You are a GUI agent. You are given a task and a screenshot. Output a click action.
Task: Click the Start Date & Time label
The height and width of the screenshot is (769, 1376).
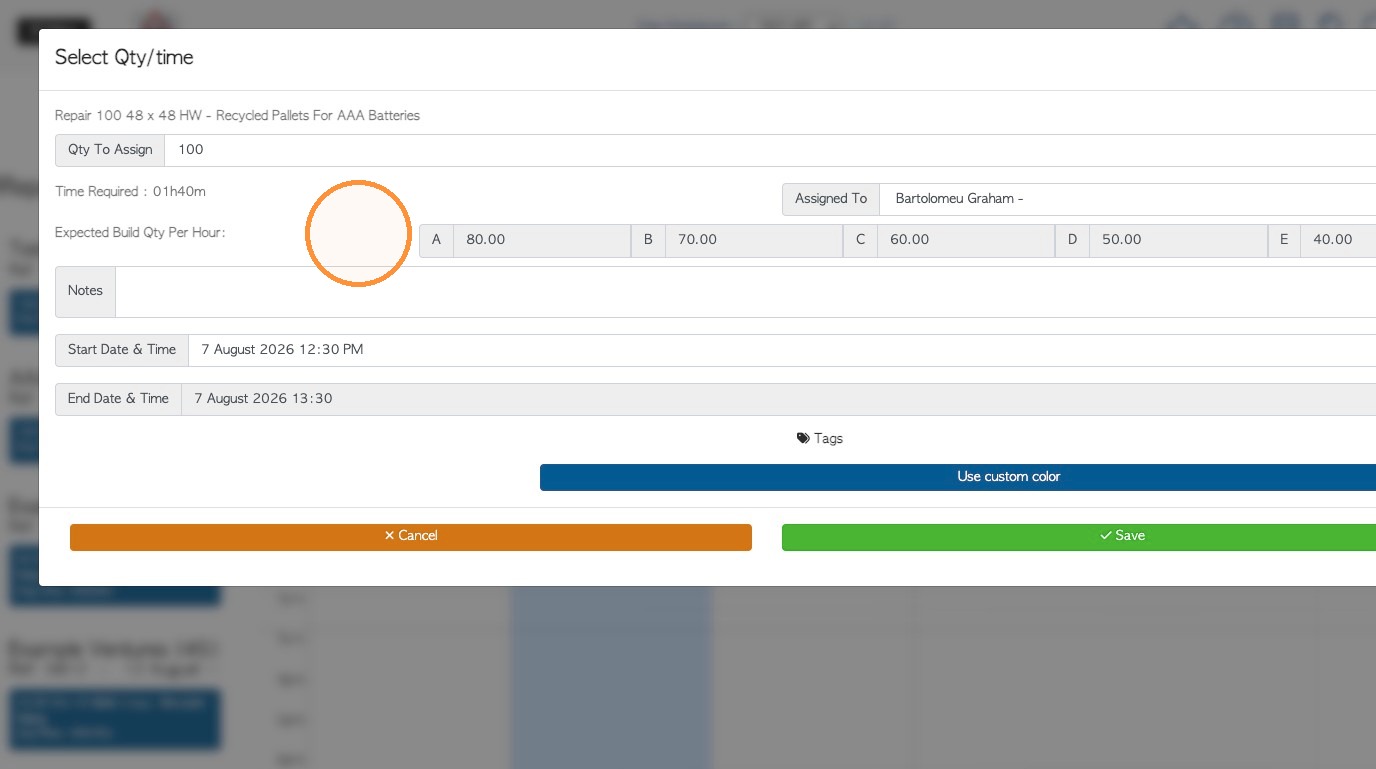[x=122, y=350]
